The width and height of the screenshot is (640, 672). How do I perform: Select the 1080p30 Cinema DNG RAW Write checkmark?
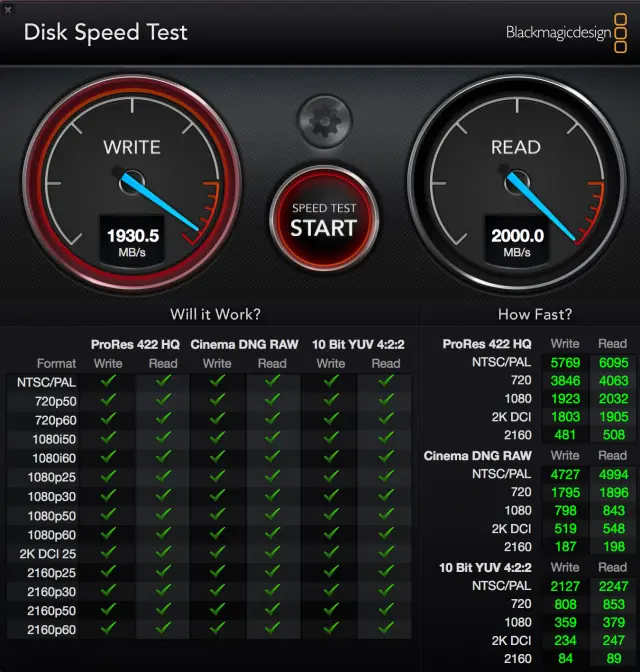coord(217,497)
